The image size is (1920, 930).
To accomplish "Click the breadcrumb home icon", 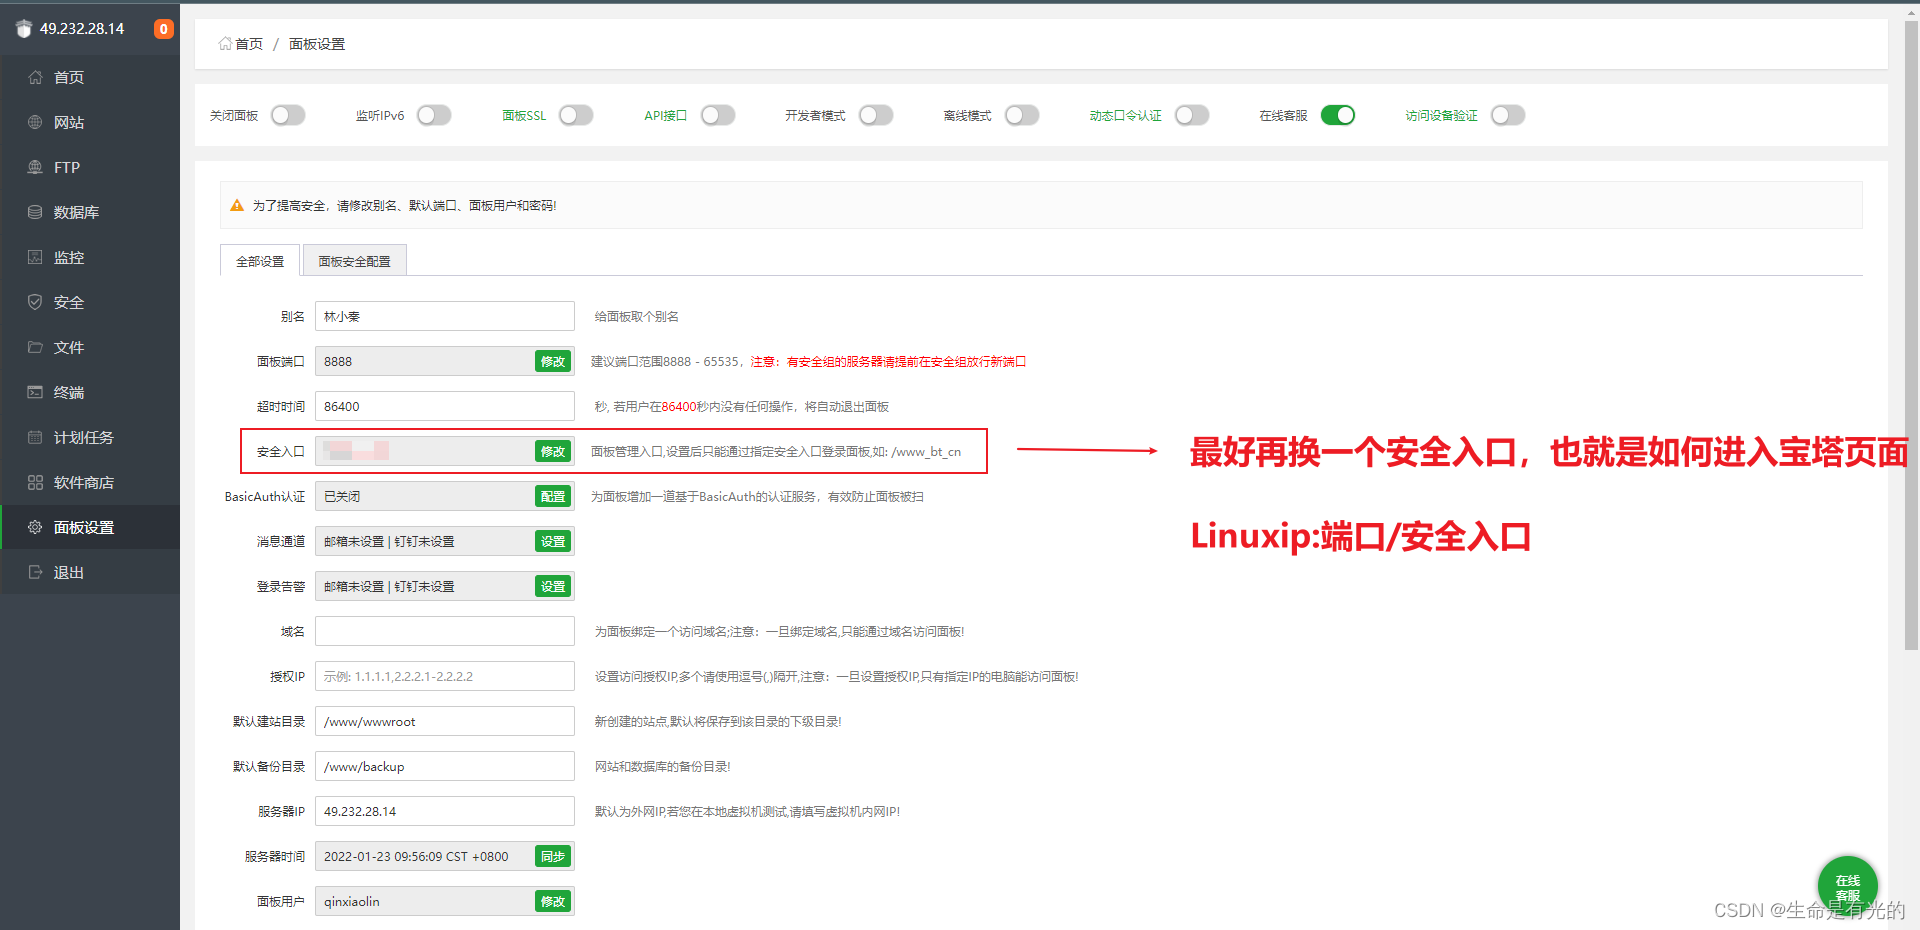I will (225, 44).
